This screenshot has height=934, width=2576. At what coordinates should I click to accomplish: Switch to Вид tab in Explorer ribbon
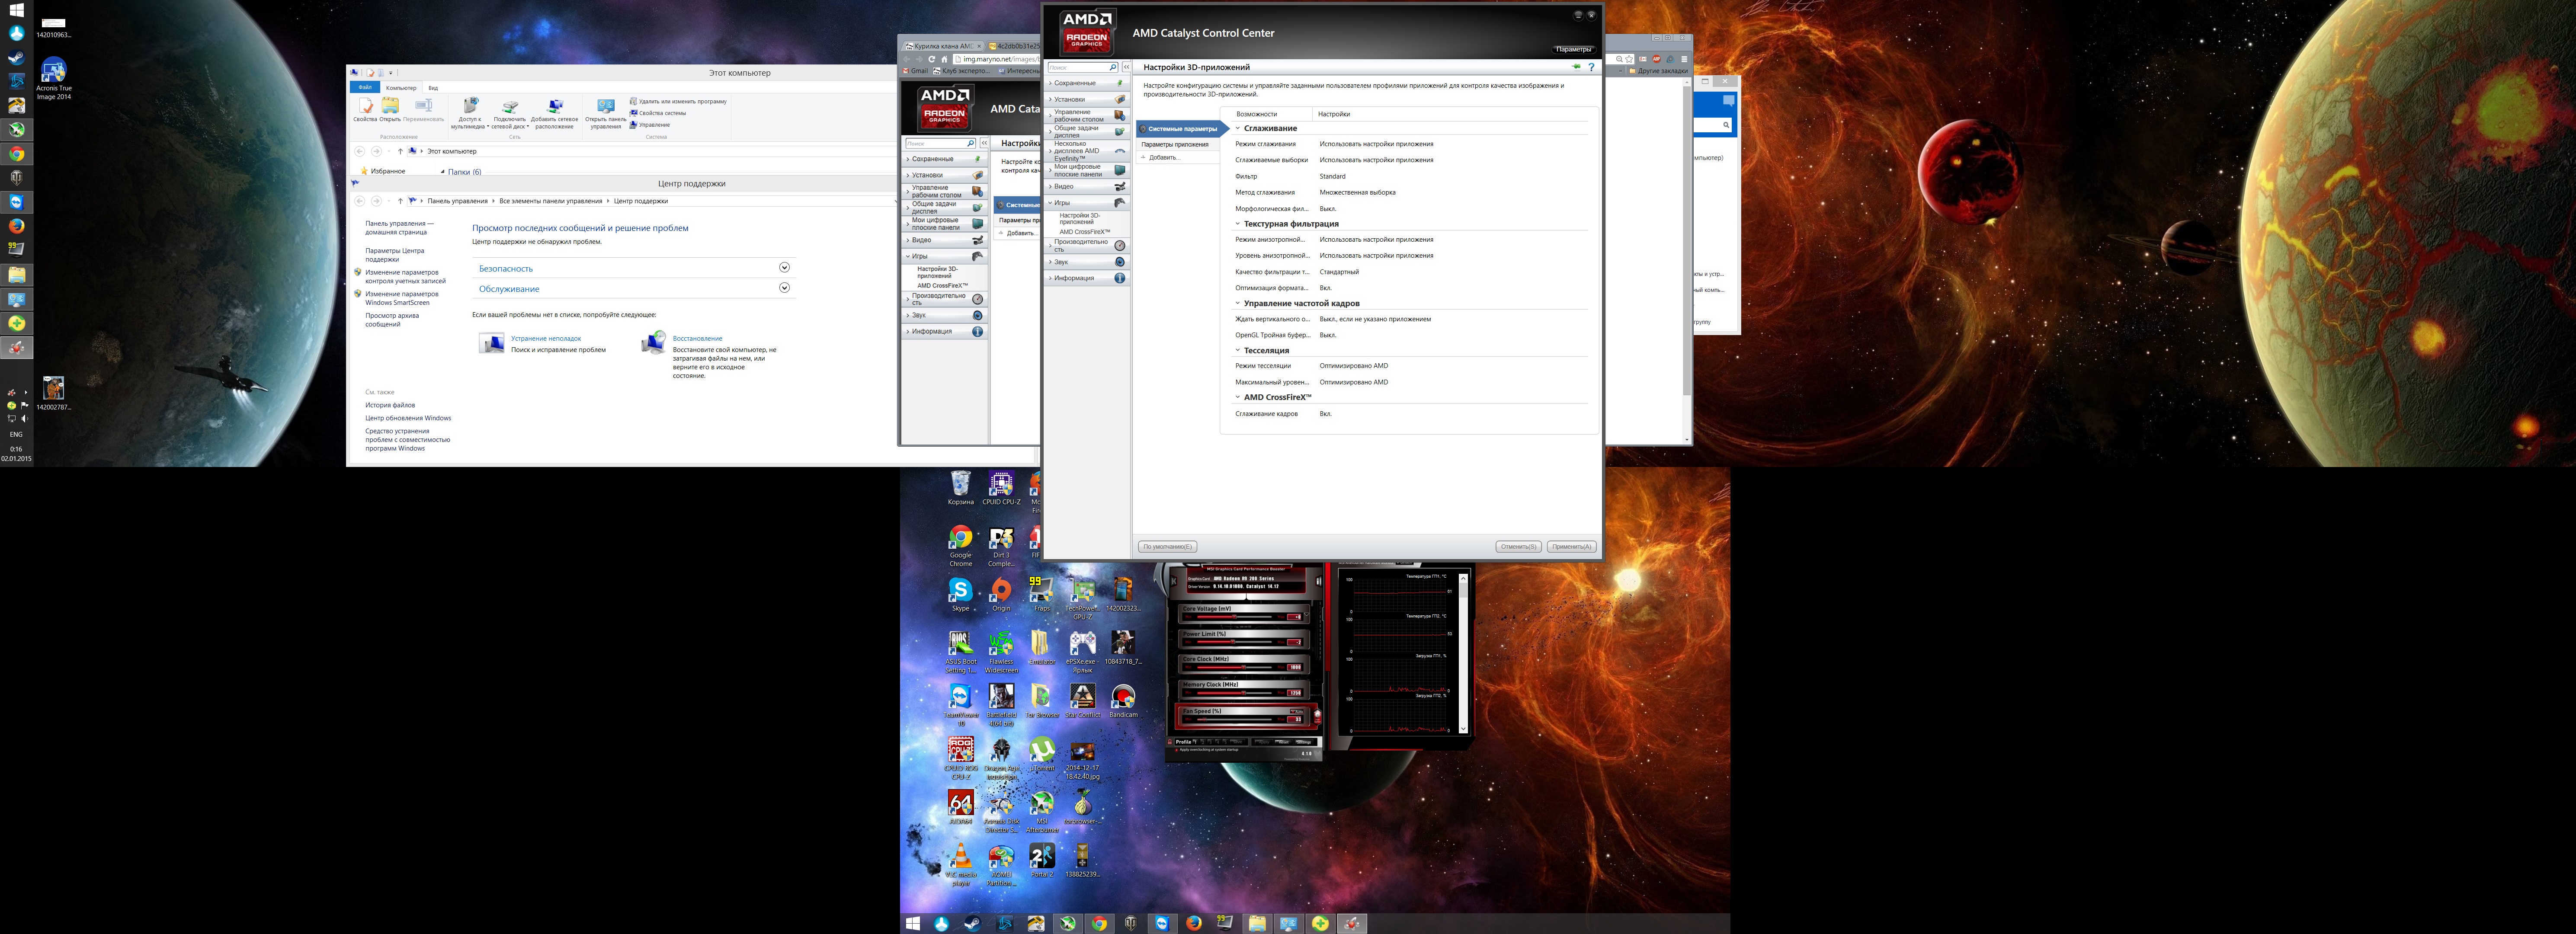[x=433, y=88]
